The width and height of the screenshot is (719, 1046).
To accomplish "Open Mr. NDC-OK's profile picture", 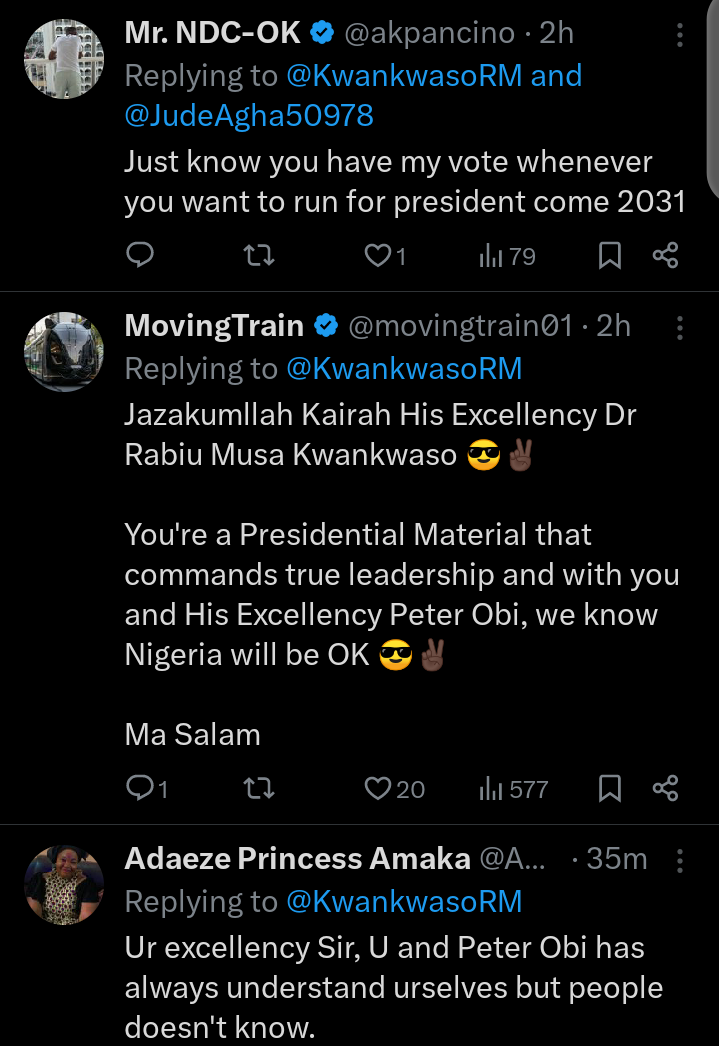I will [x=64, y=59].
